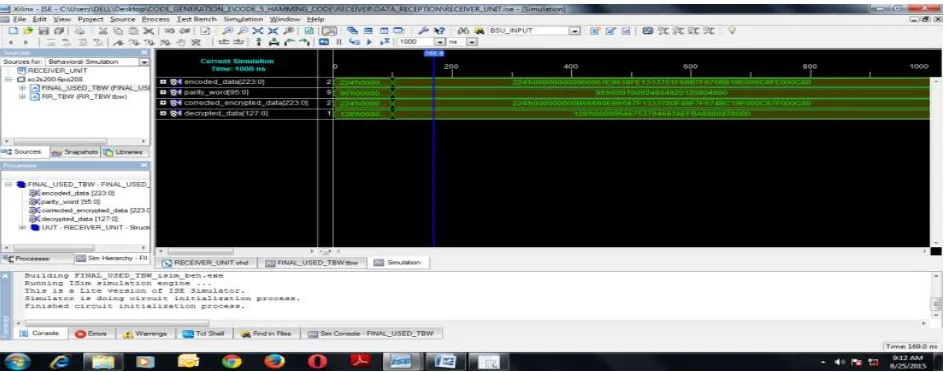Open Google Chrome from the taskbar
948x372 pixels.
tap(232, 362)
